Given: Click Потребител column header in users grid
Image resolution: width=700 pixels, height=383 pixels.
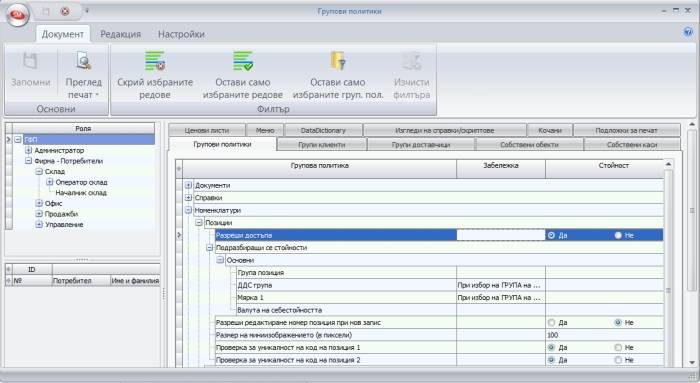Looking at the screenshot, I should [81, 281].
